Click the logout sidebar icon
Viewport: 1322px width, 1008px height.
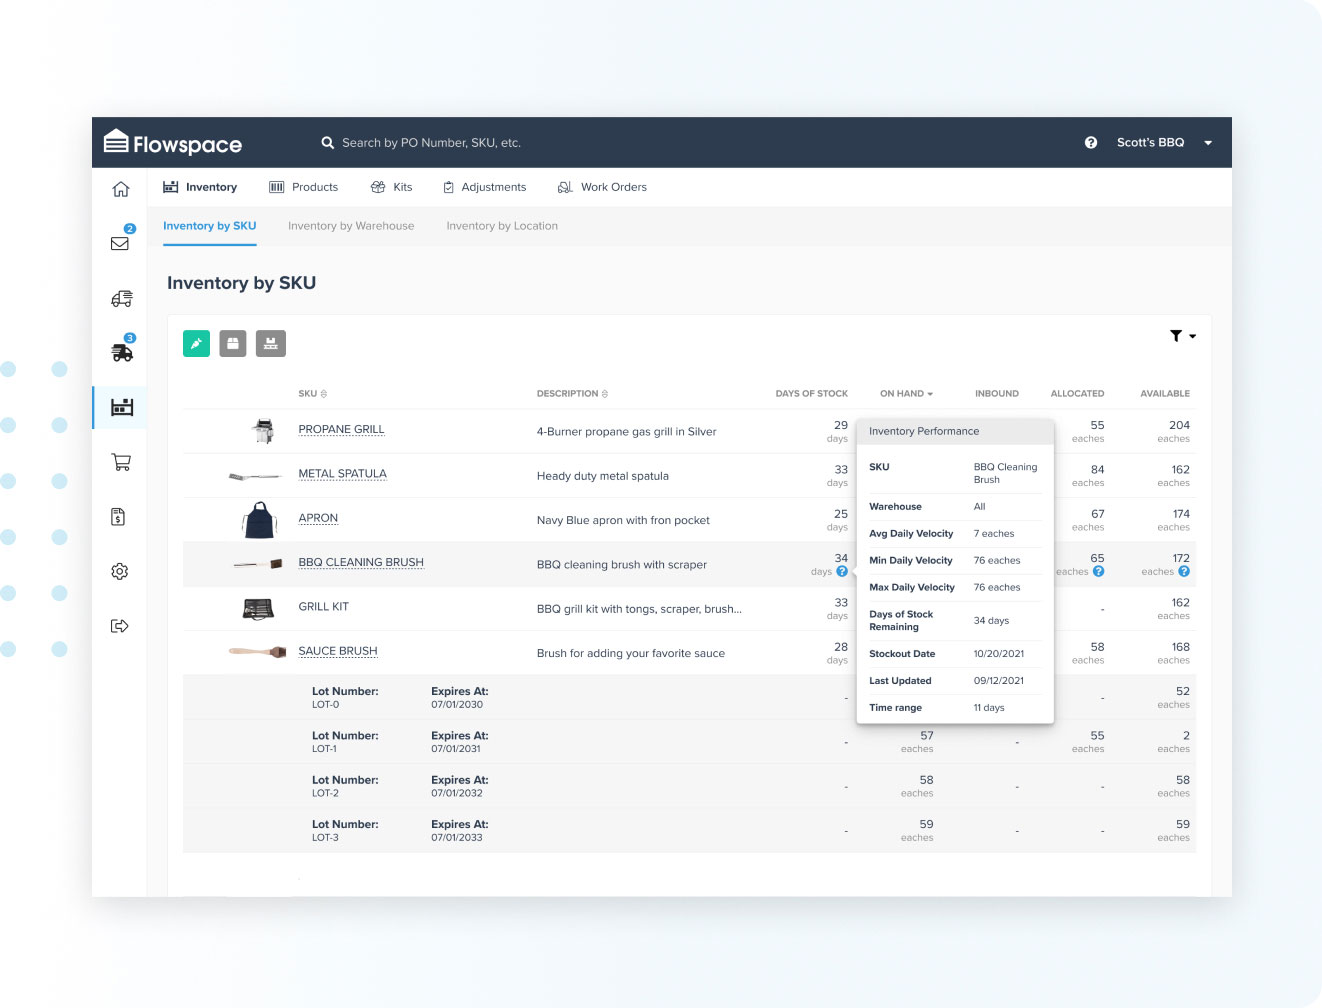[120, 626]
